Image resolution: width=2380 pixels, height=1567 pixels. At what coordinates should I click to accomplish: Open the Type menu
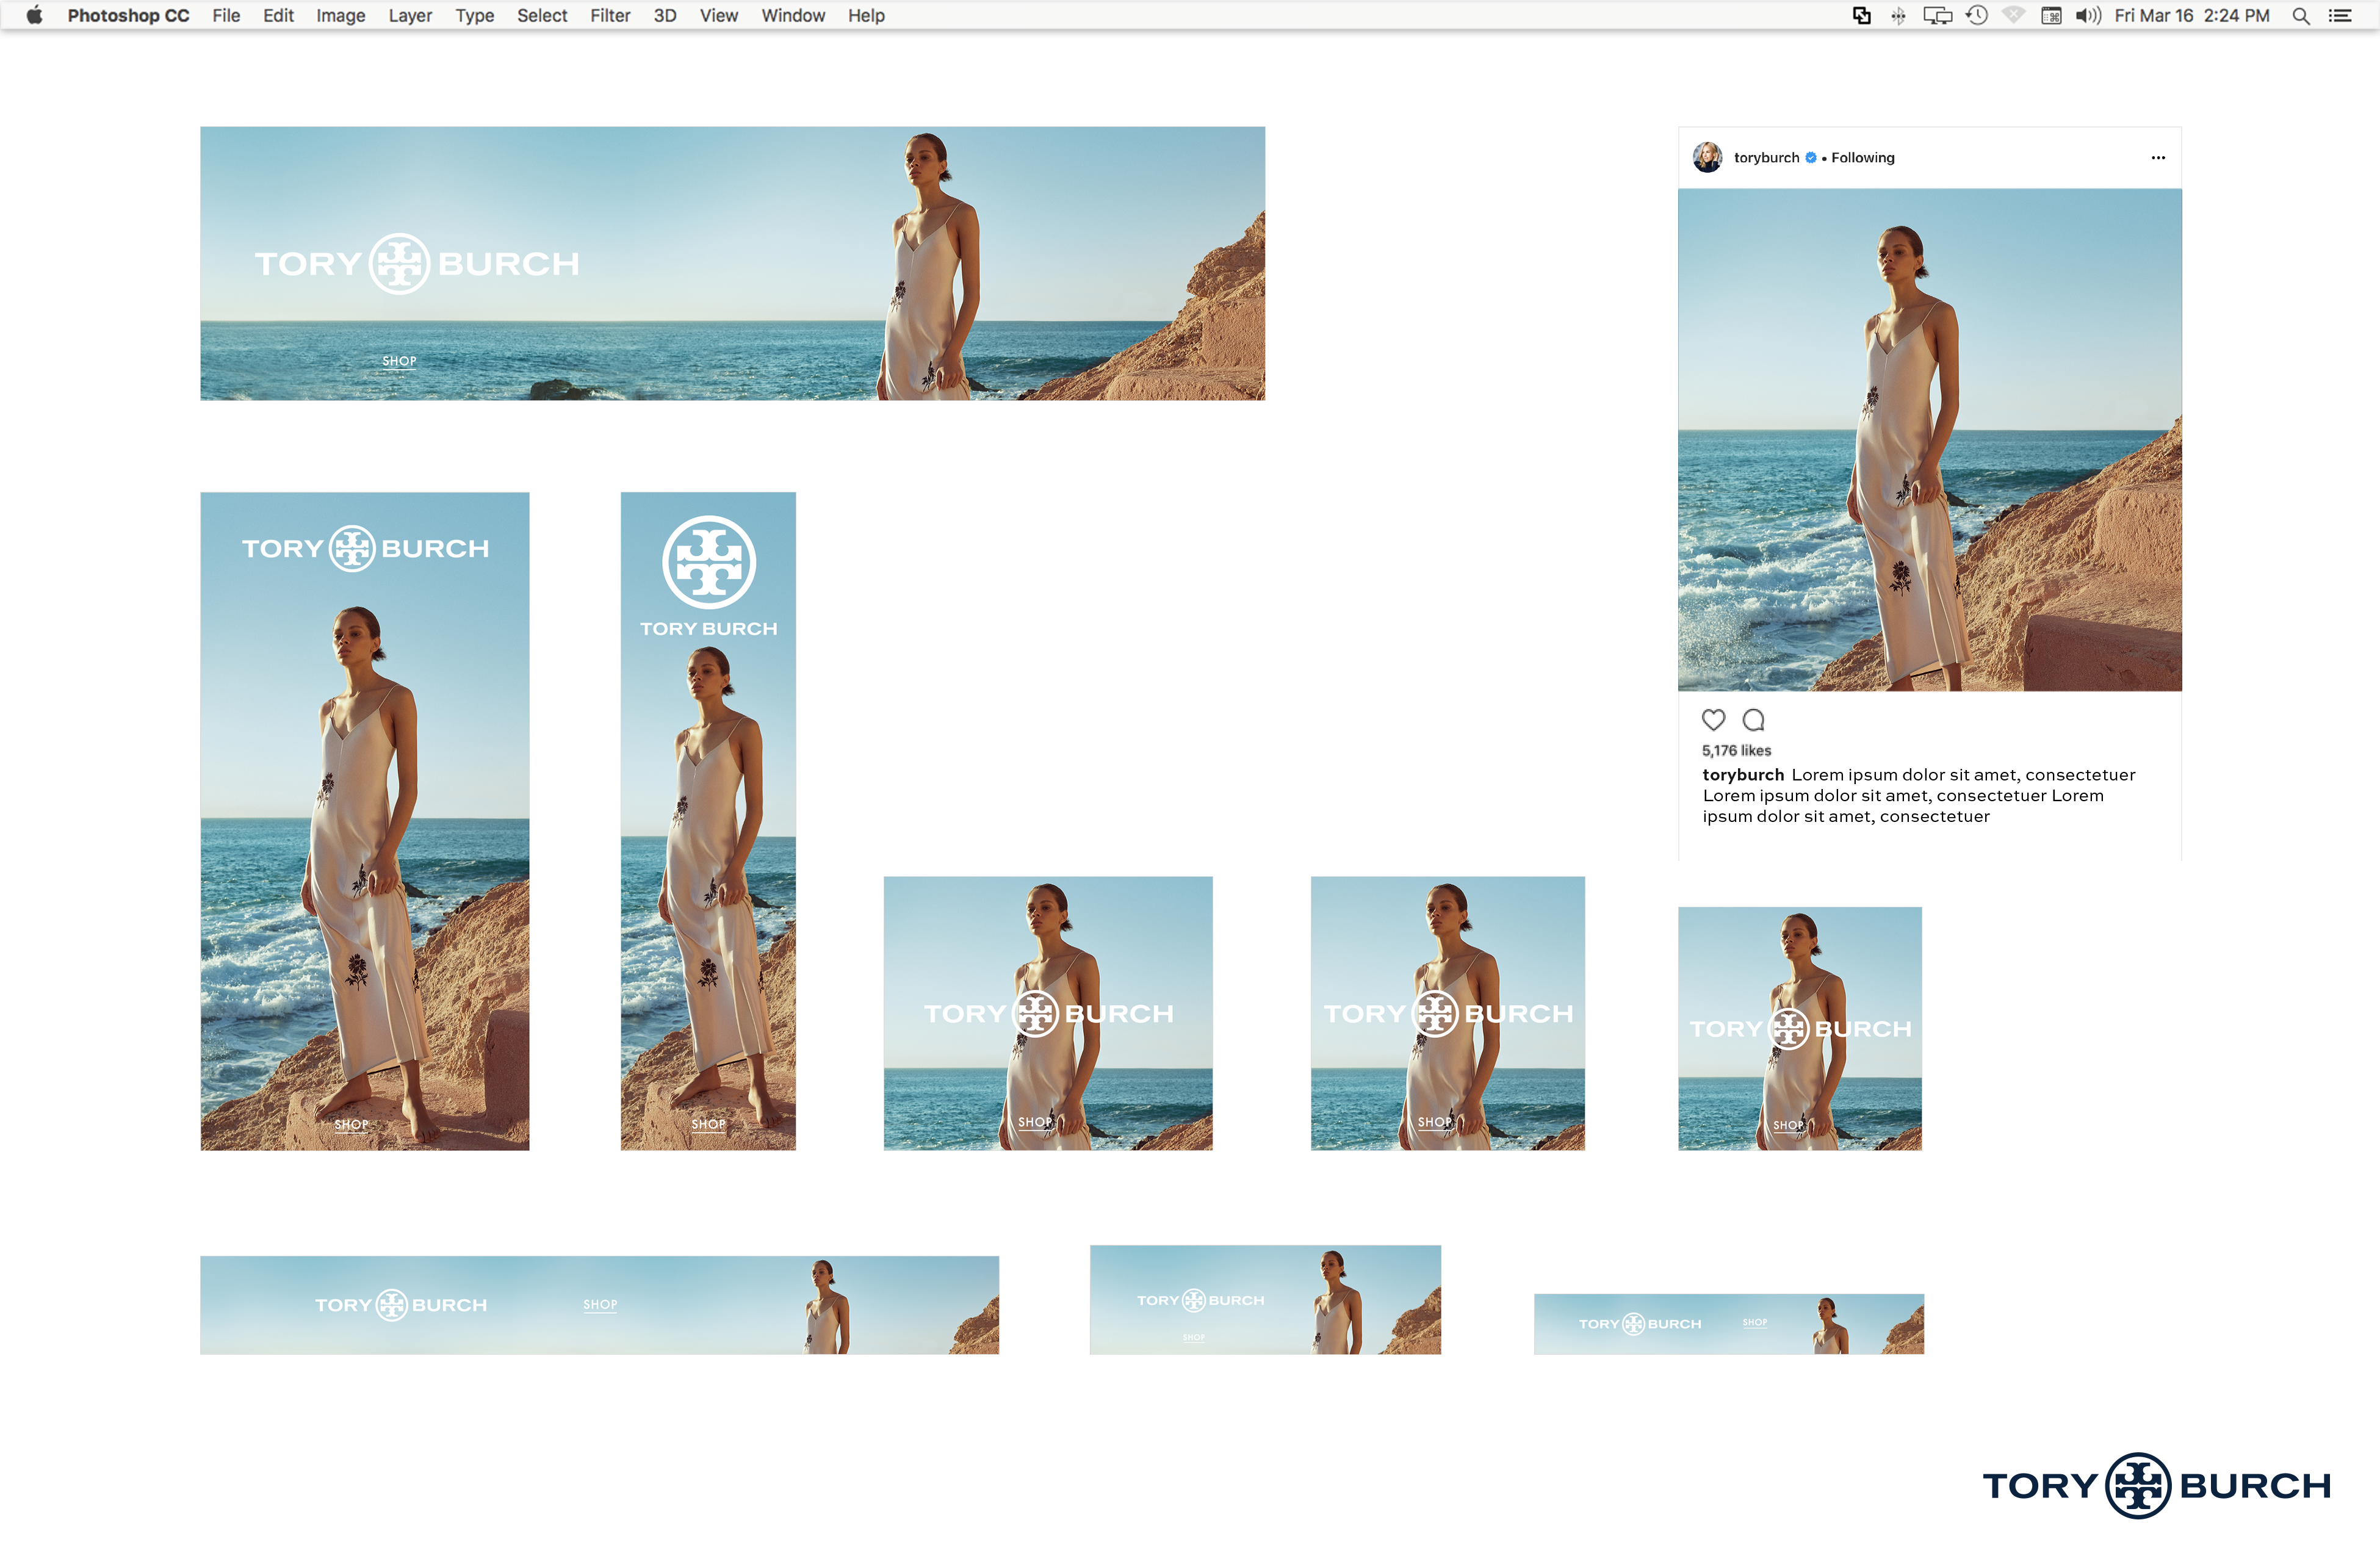click(475, 15)
